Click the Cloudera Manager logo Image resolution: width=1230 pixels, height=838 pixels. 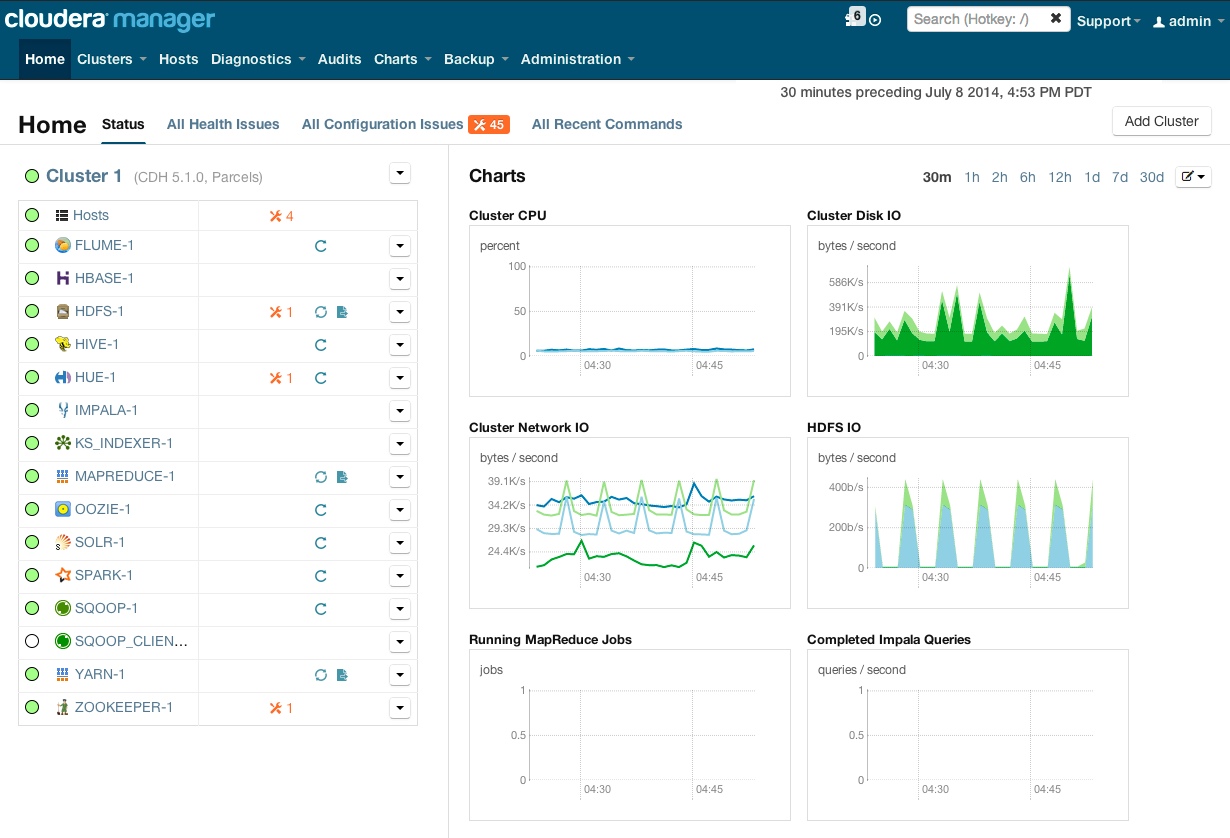coord(110,18)
